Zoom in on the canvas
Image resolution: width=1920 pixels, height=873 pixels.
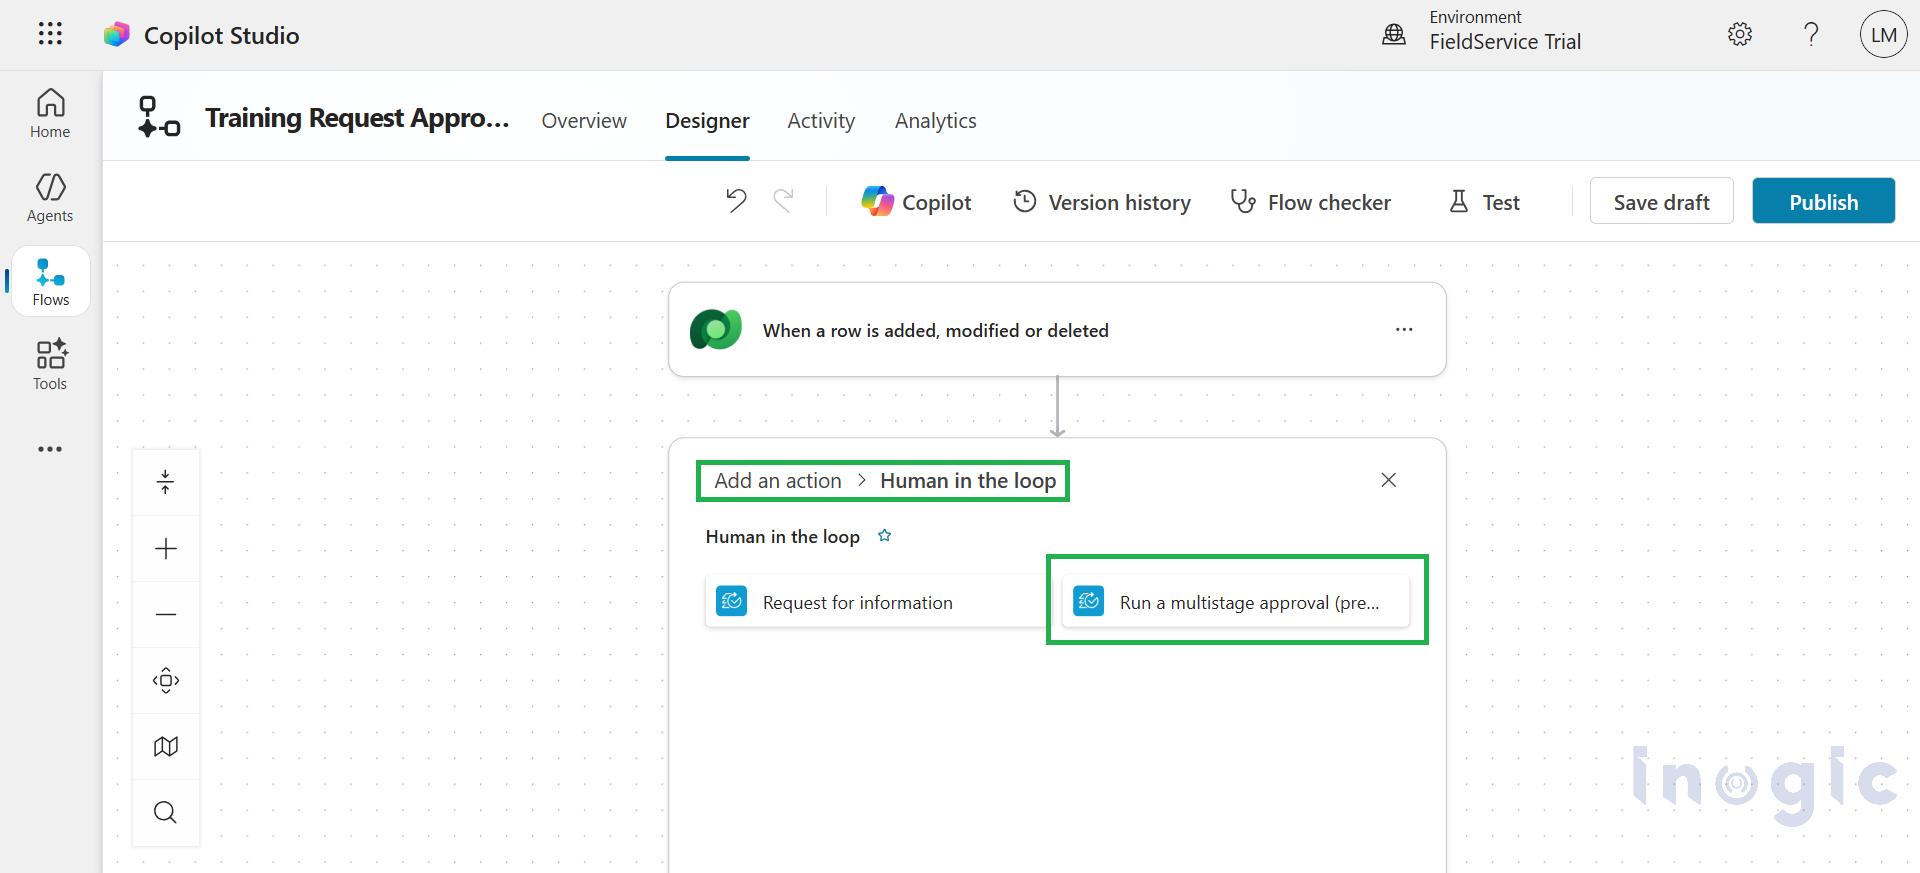coord(166,548)
